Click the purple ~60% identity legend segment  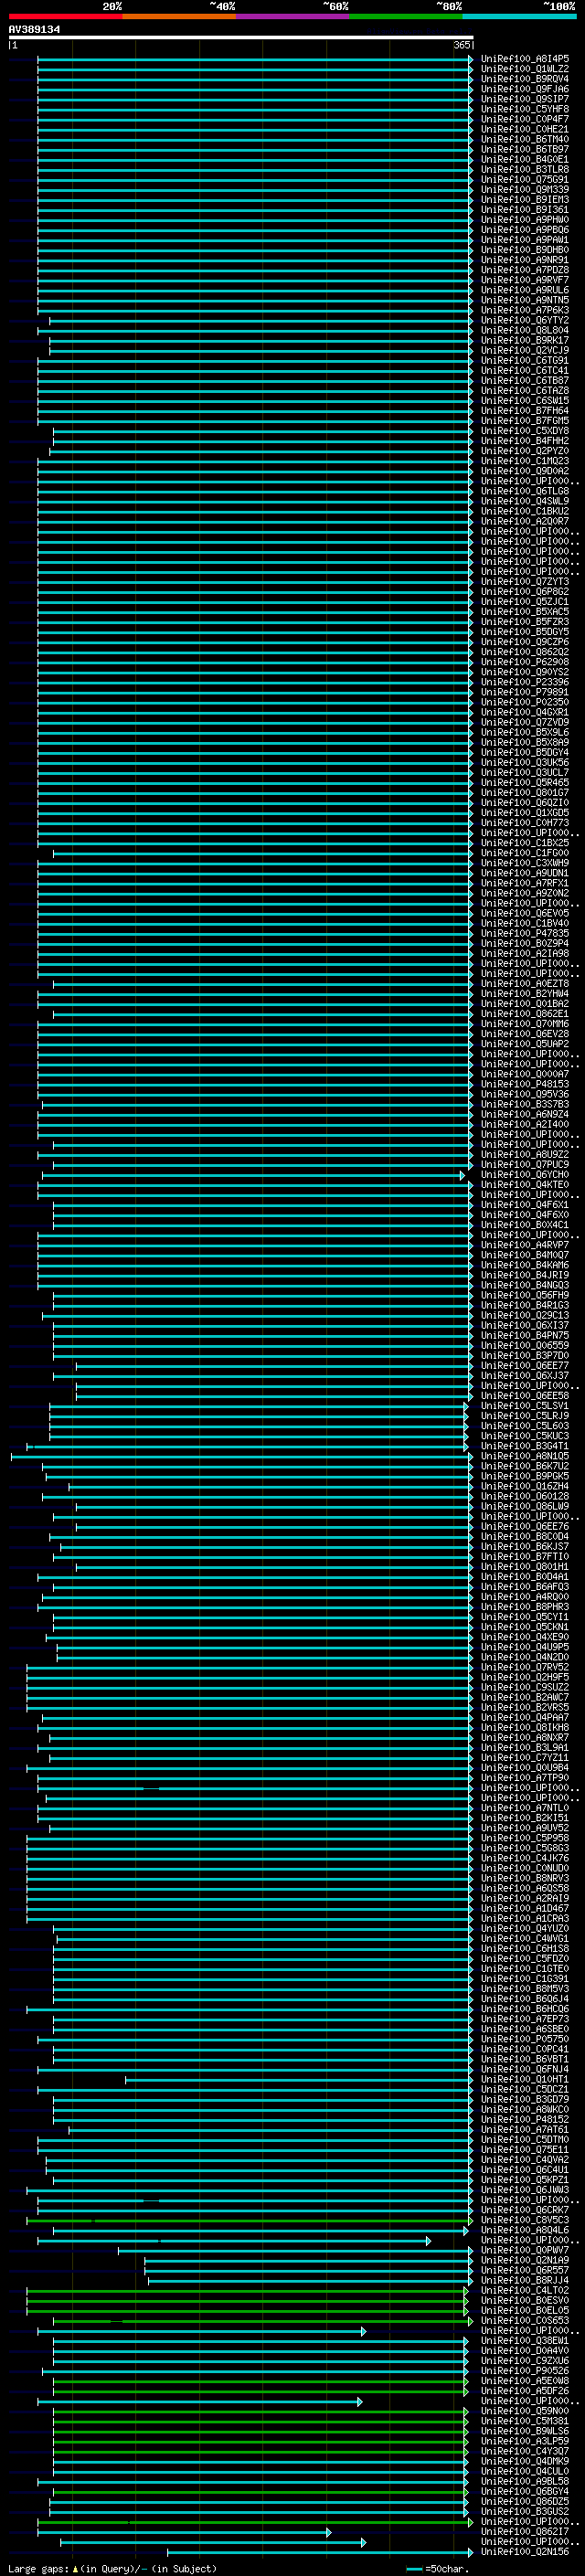tap(293, 16)
